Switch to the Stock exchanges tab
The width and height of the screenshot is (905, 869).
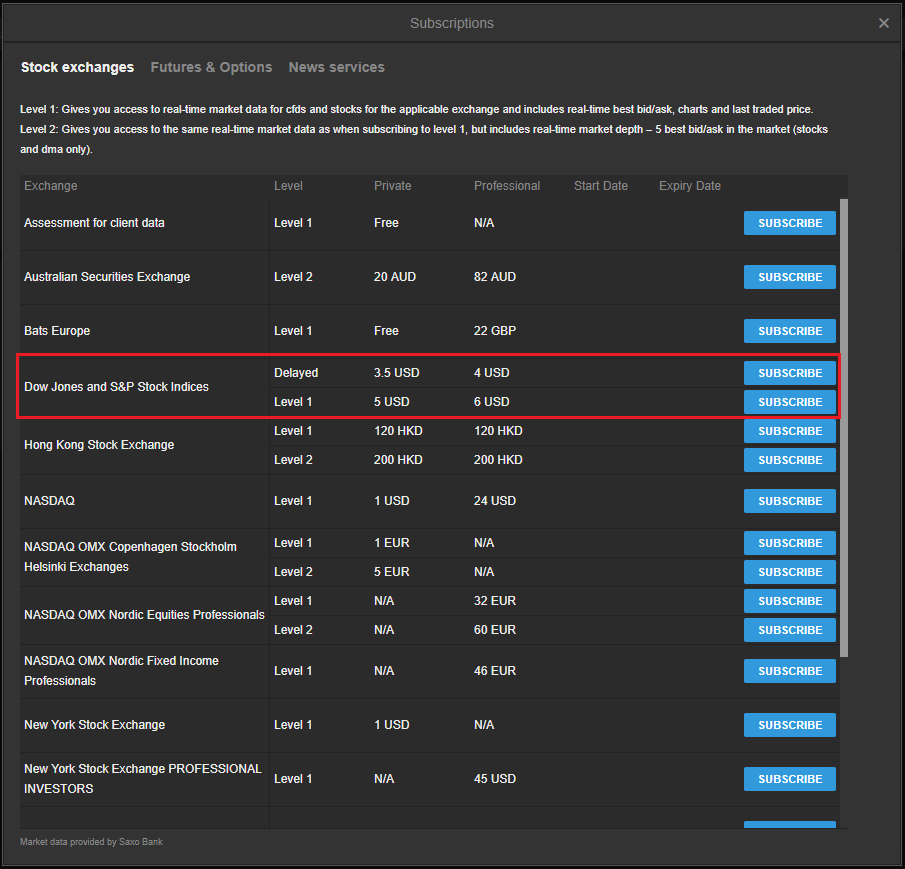point(77,68)
